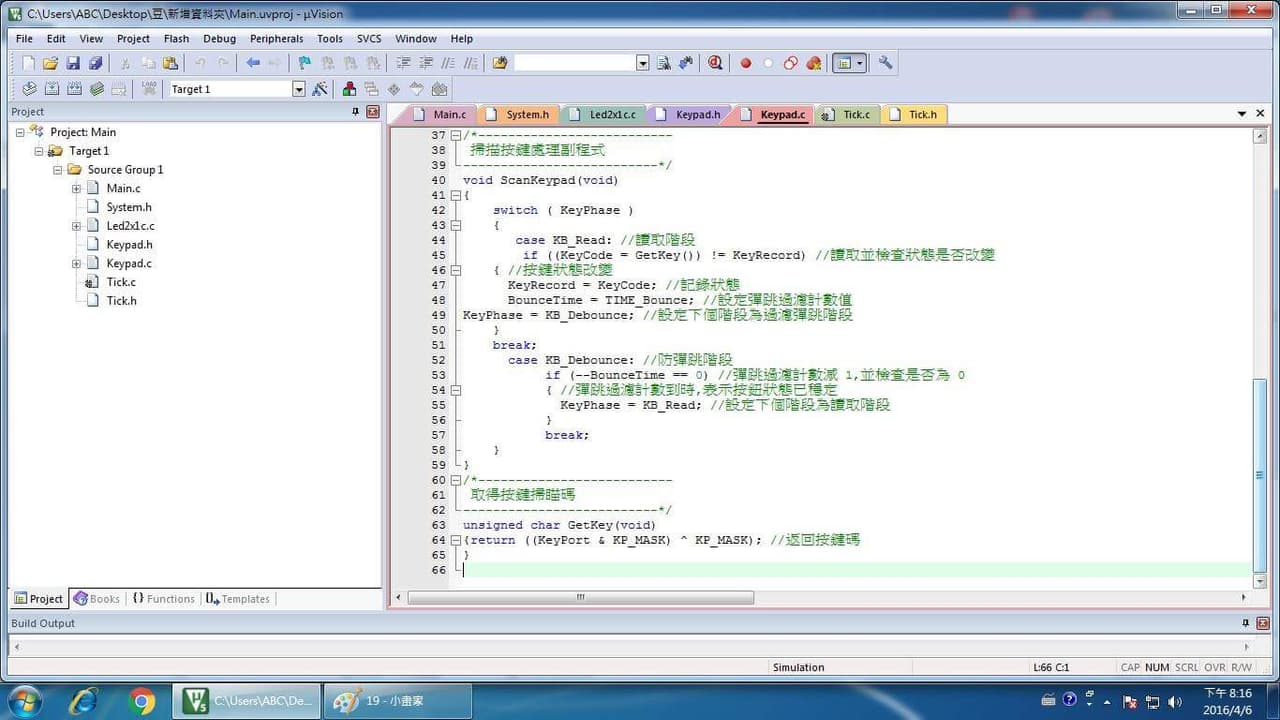
Task: Collapse the switch block fold marker
Action: pyautogui.click(x=455, y=225)
